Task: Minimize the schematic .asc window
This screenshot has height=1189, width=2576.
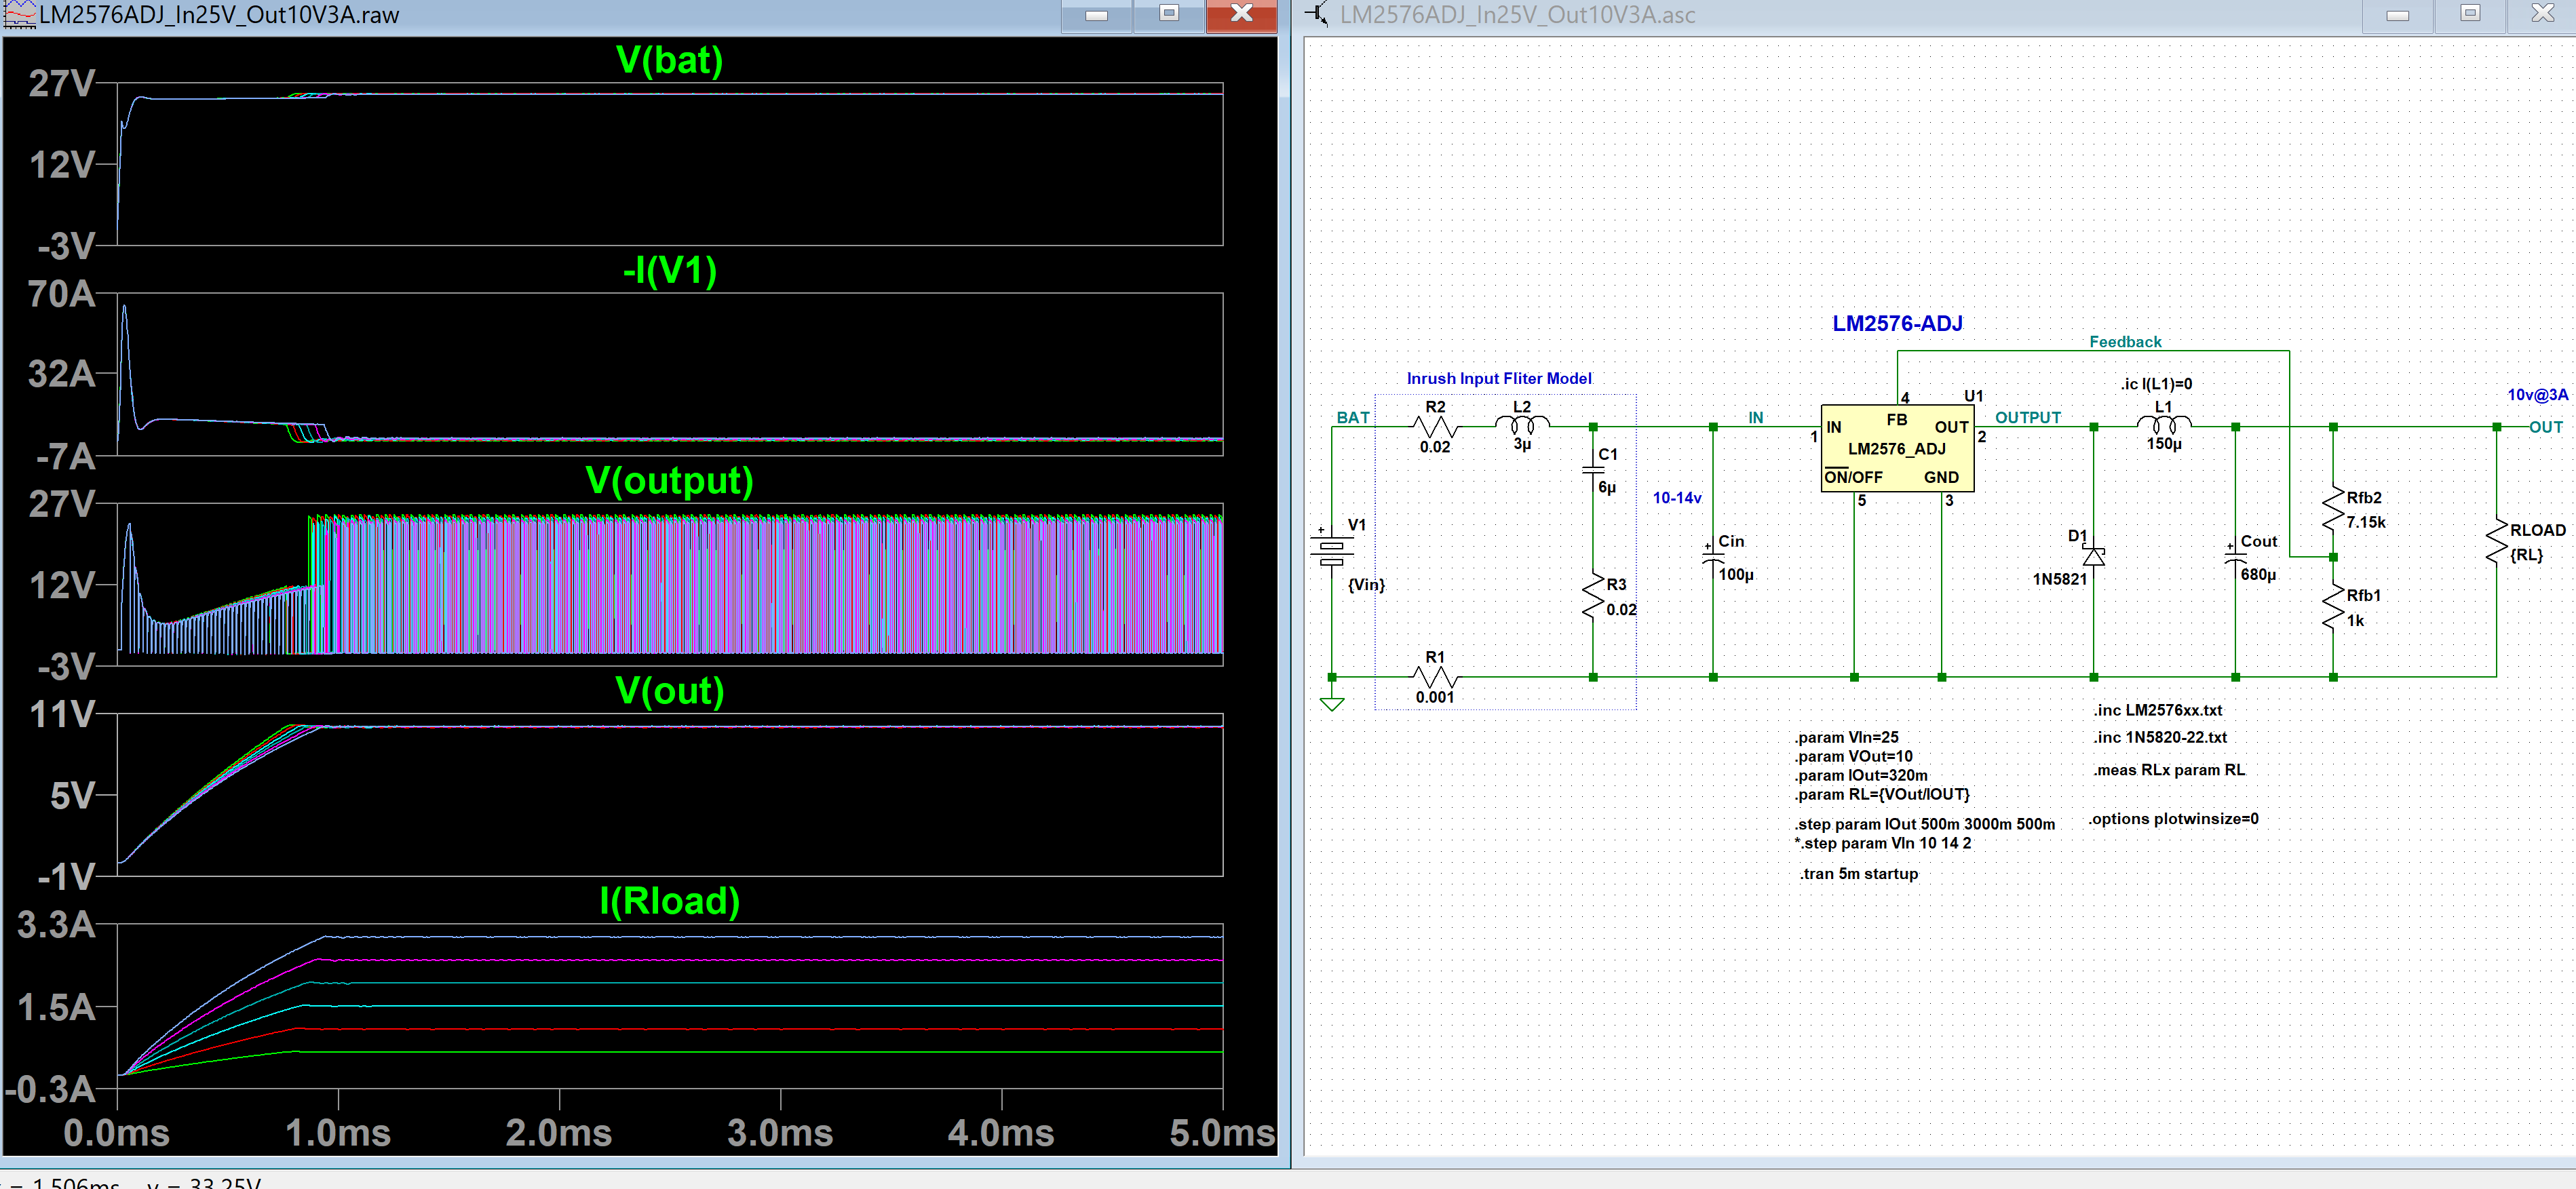Action: (2397, 15)
